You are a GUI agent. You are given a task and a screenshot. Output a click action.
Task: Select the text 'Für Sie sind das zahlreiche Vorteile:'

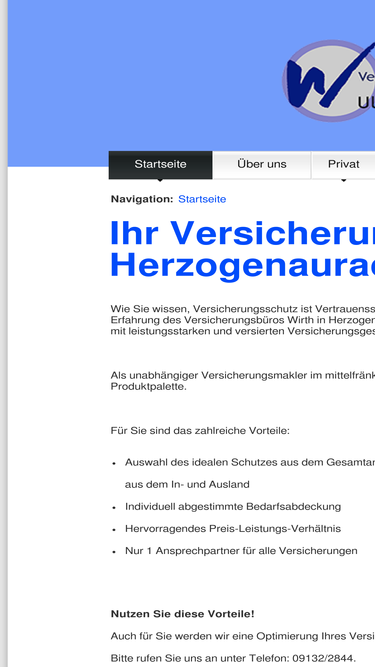tap(200, 431)
